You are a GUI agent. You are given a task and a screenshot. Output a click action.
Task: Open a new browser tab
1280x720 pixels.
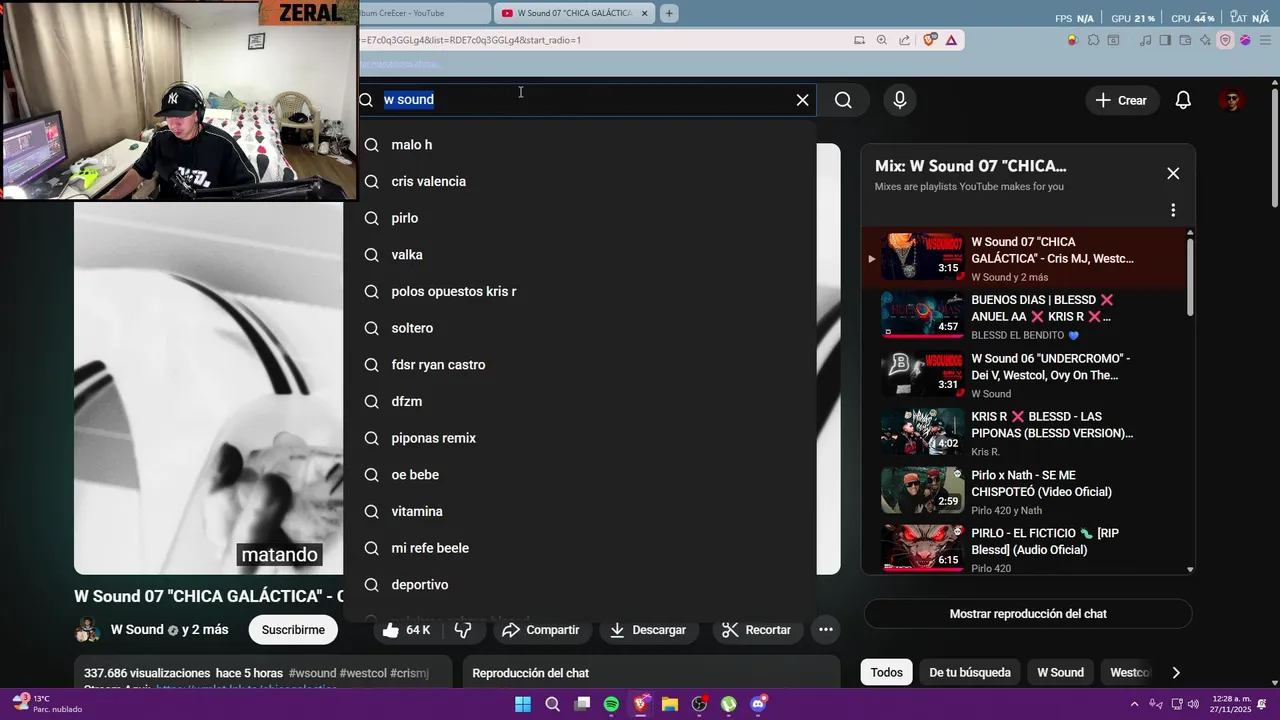click(669, 13)
